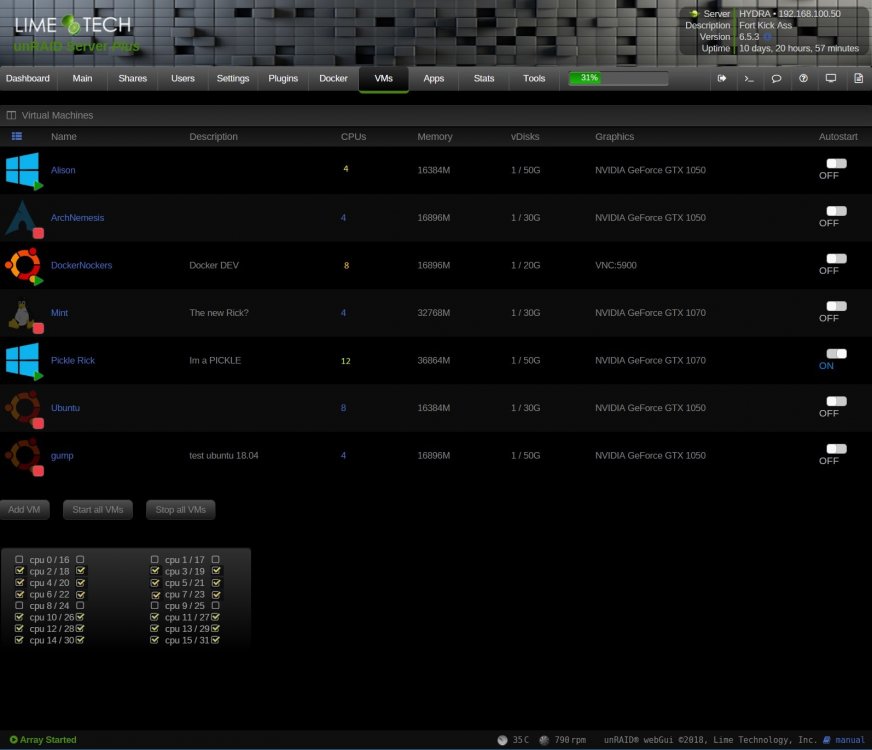Open the Settings tab

232,78
